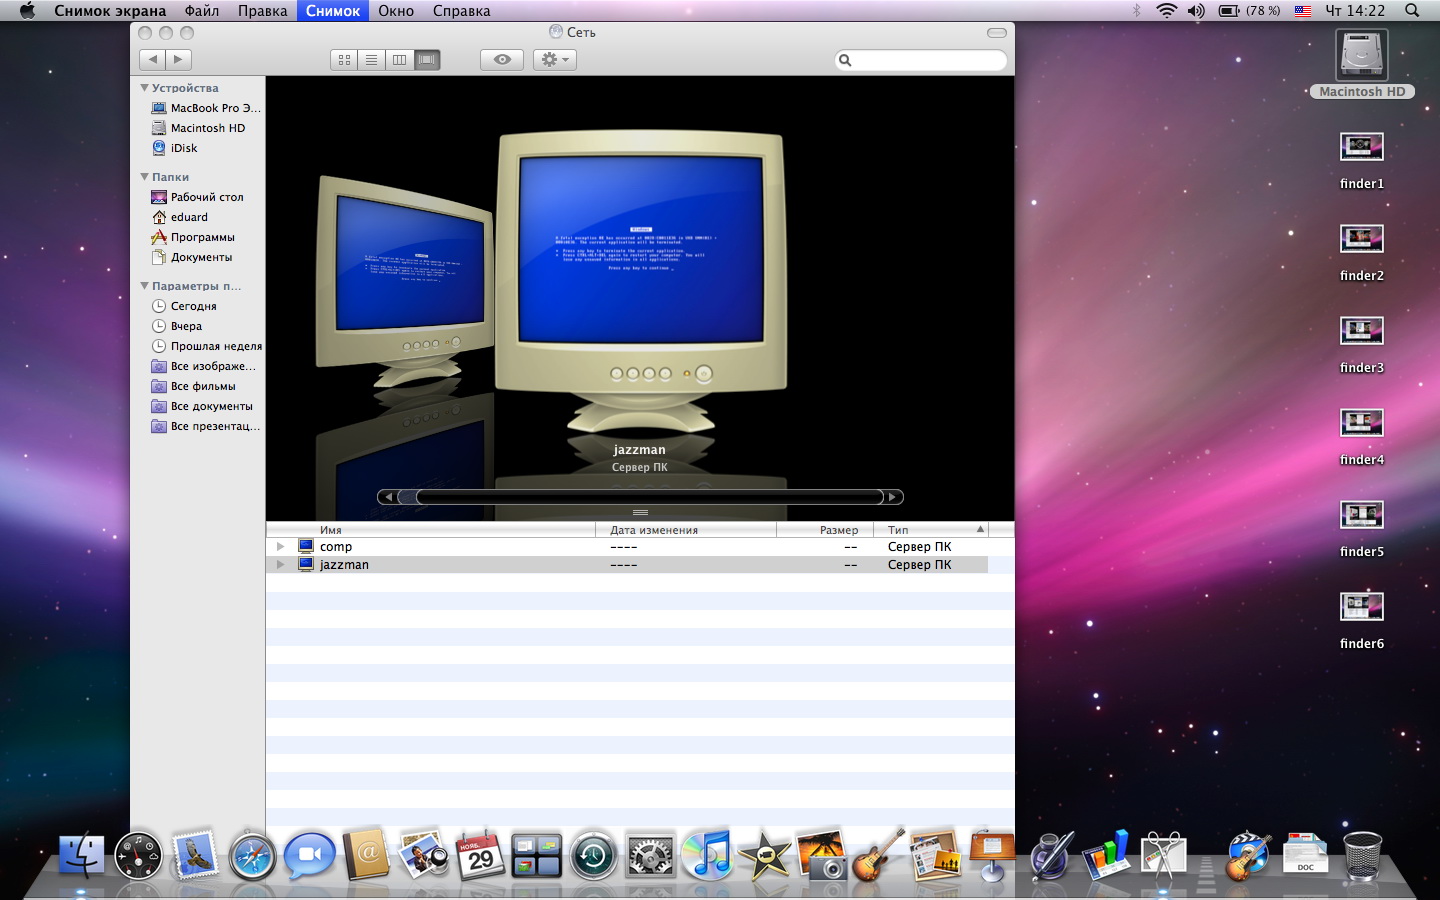Open Рабочий стол folder in sidebar

197,197
